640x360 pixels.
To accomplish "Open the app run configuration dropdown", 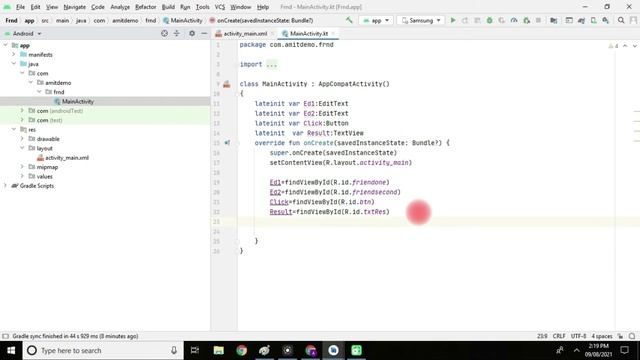I will click(x=376, y=20).
